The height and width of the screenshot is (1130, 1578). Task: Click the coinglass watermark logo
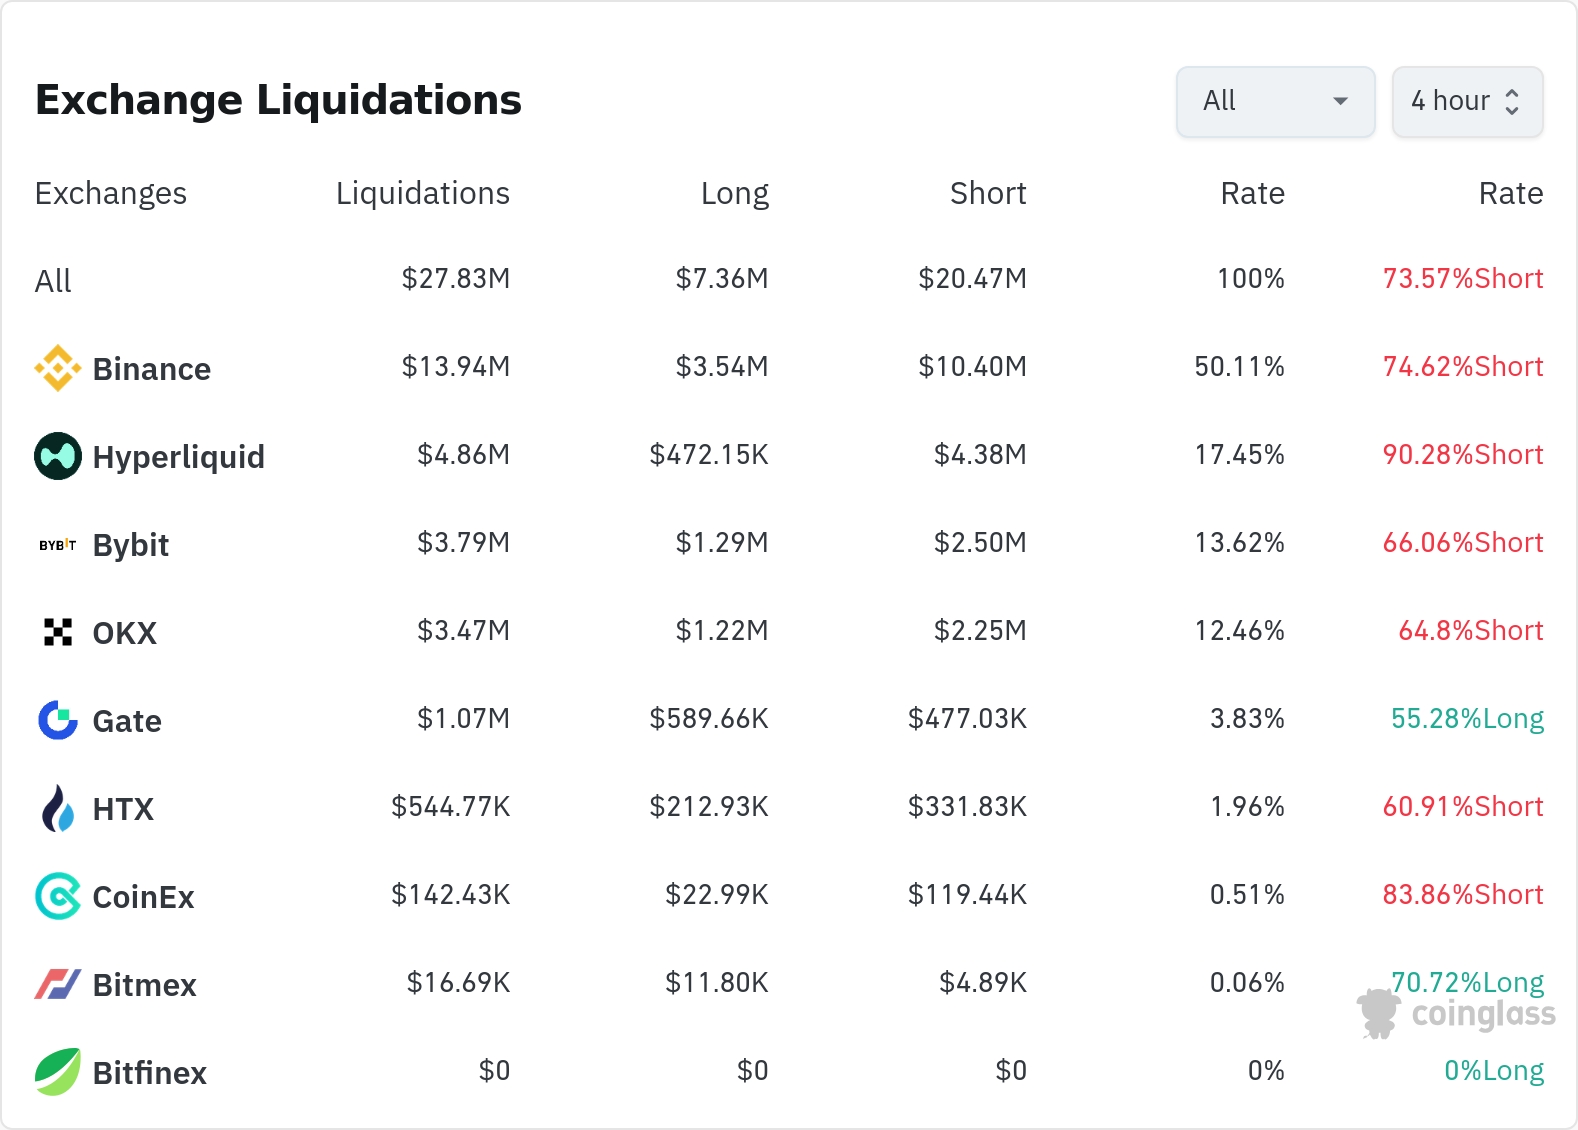tap(1457, 1014)
